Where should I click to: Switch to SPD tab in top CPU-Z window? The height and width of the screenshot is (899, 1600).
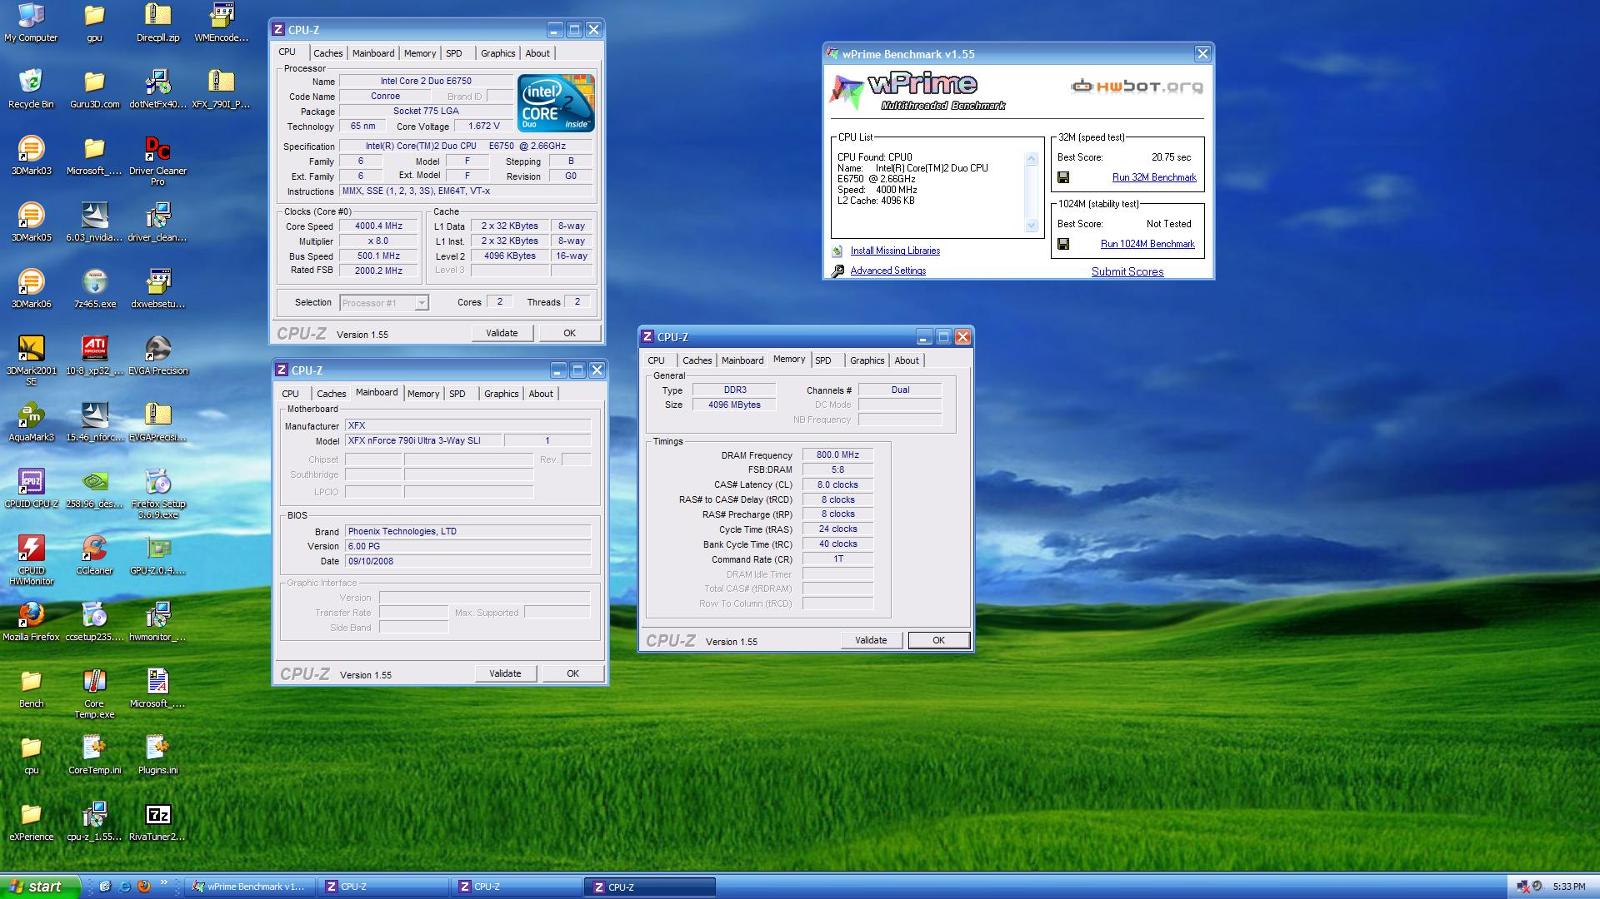tap(454, 53)
